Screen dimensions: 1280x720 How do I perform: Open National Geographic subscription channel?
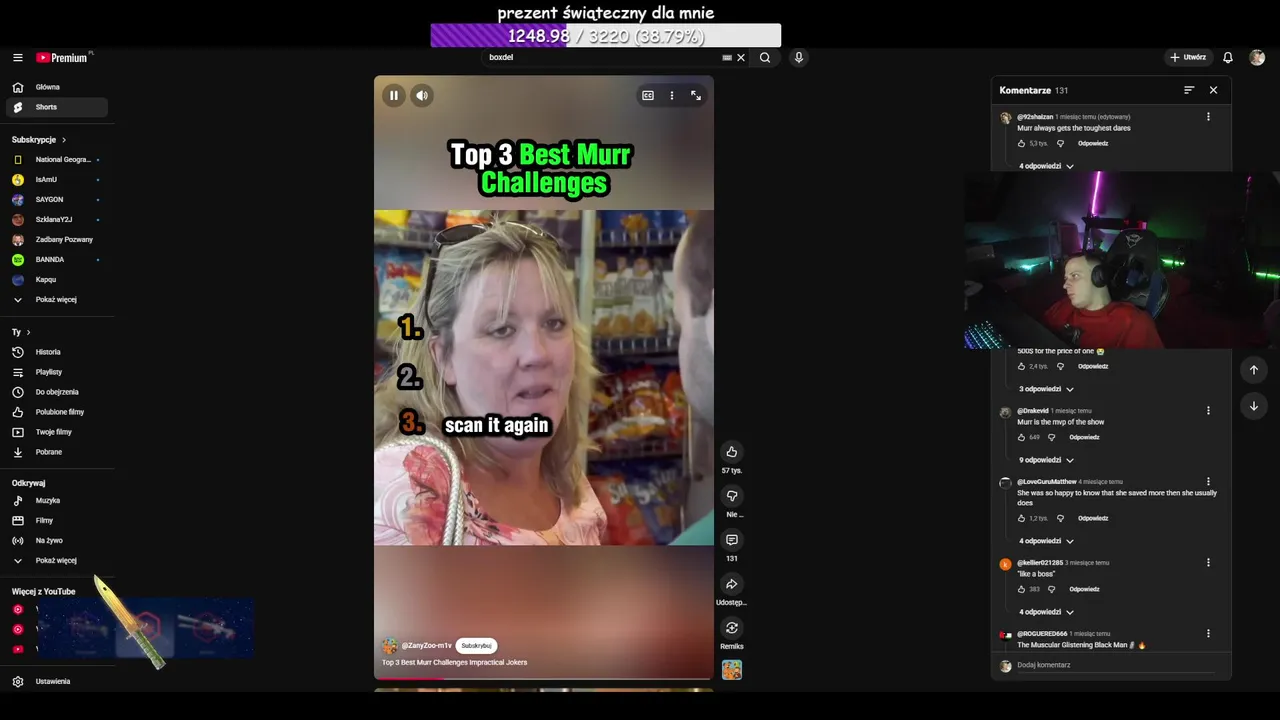[x=57, y=160]
